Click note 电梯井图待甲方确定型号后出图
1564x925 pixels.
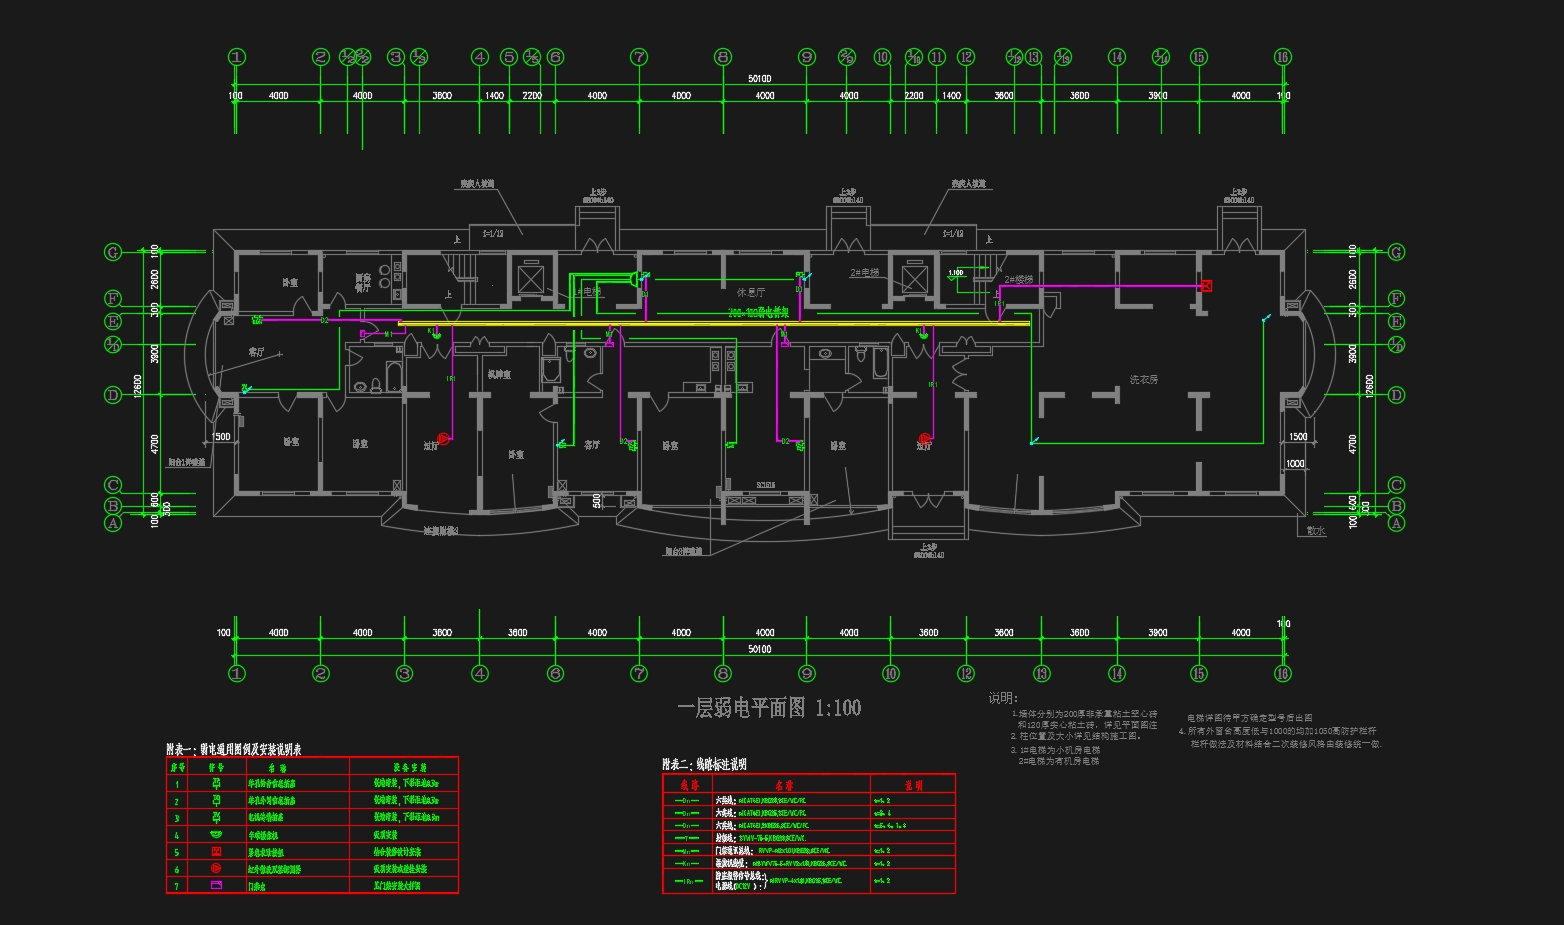(x=1250, y=718)
